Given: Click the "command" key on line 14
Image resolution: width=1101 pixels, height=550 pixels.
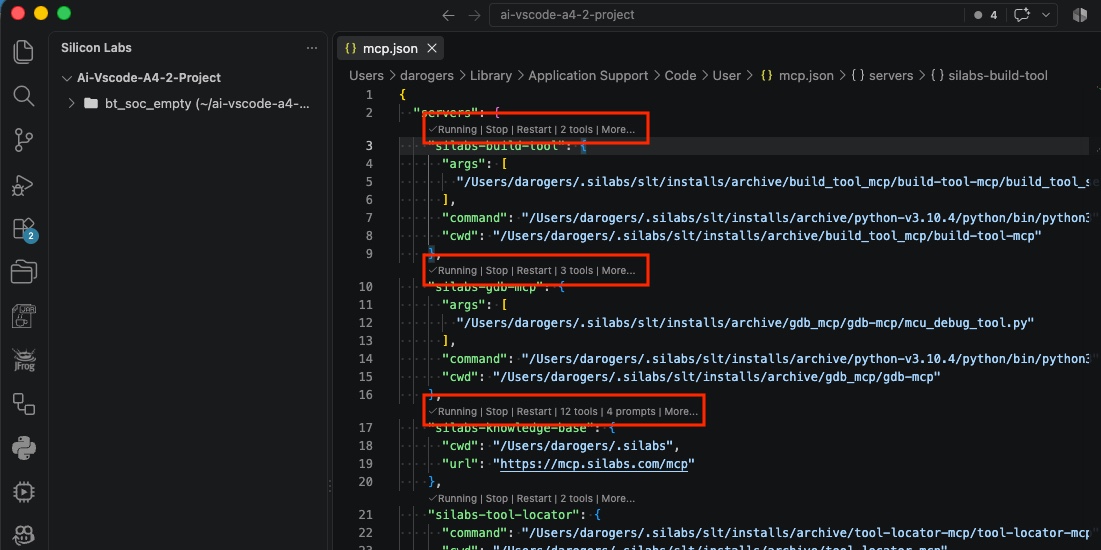Looking at the screenshot, I should click(474, 359).
